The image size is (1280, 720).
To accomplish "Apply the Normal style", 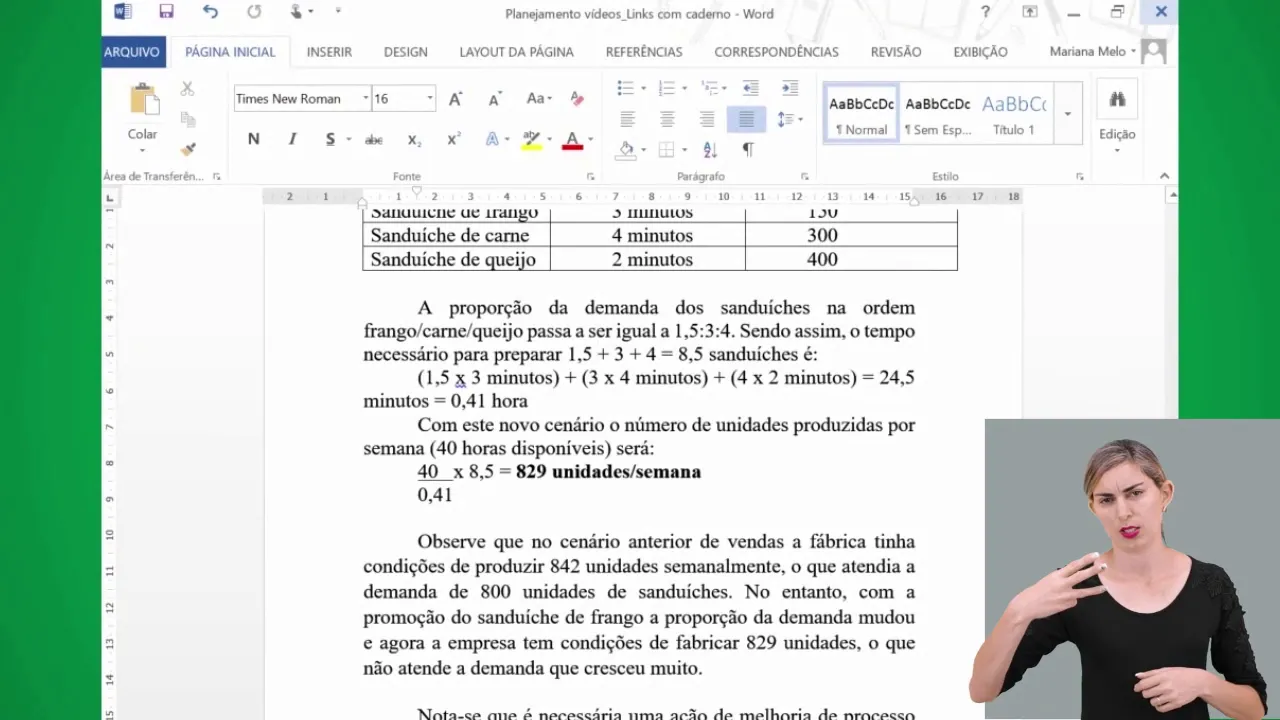I will [861, 113].
